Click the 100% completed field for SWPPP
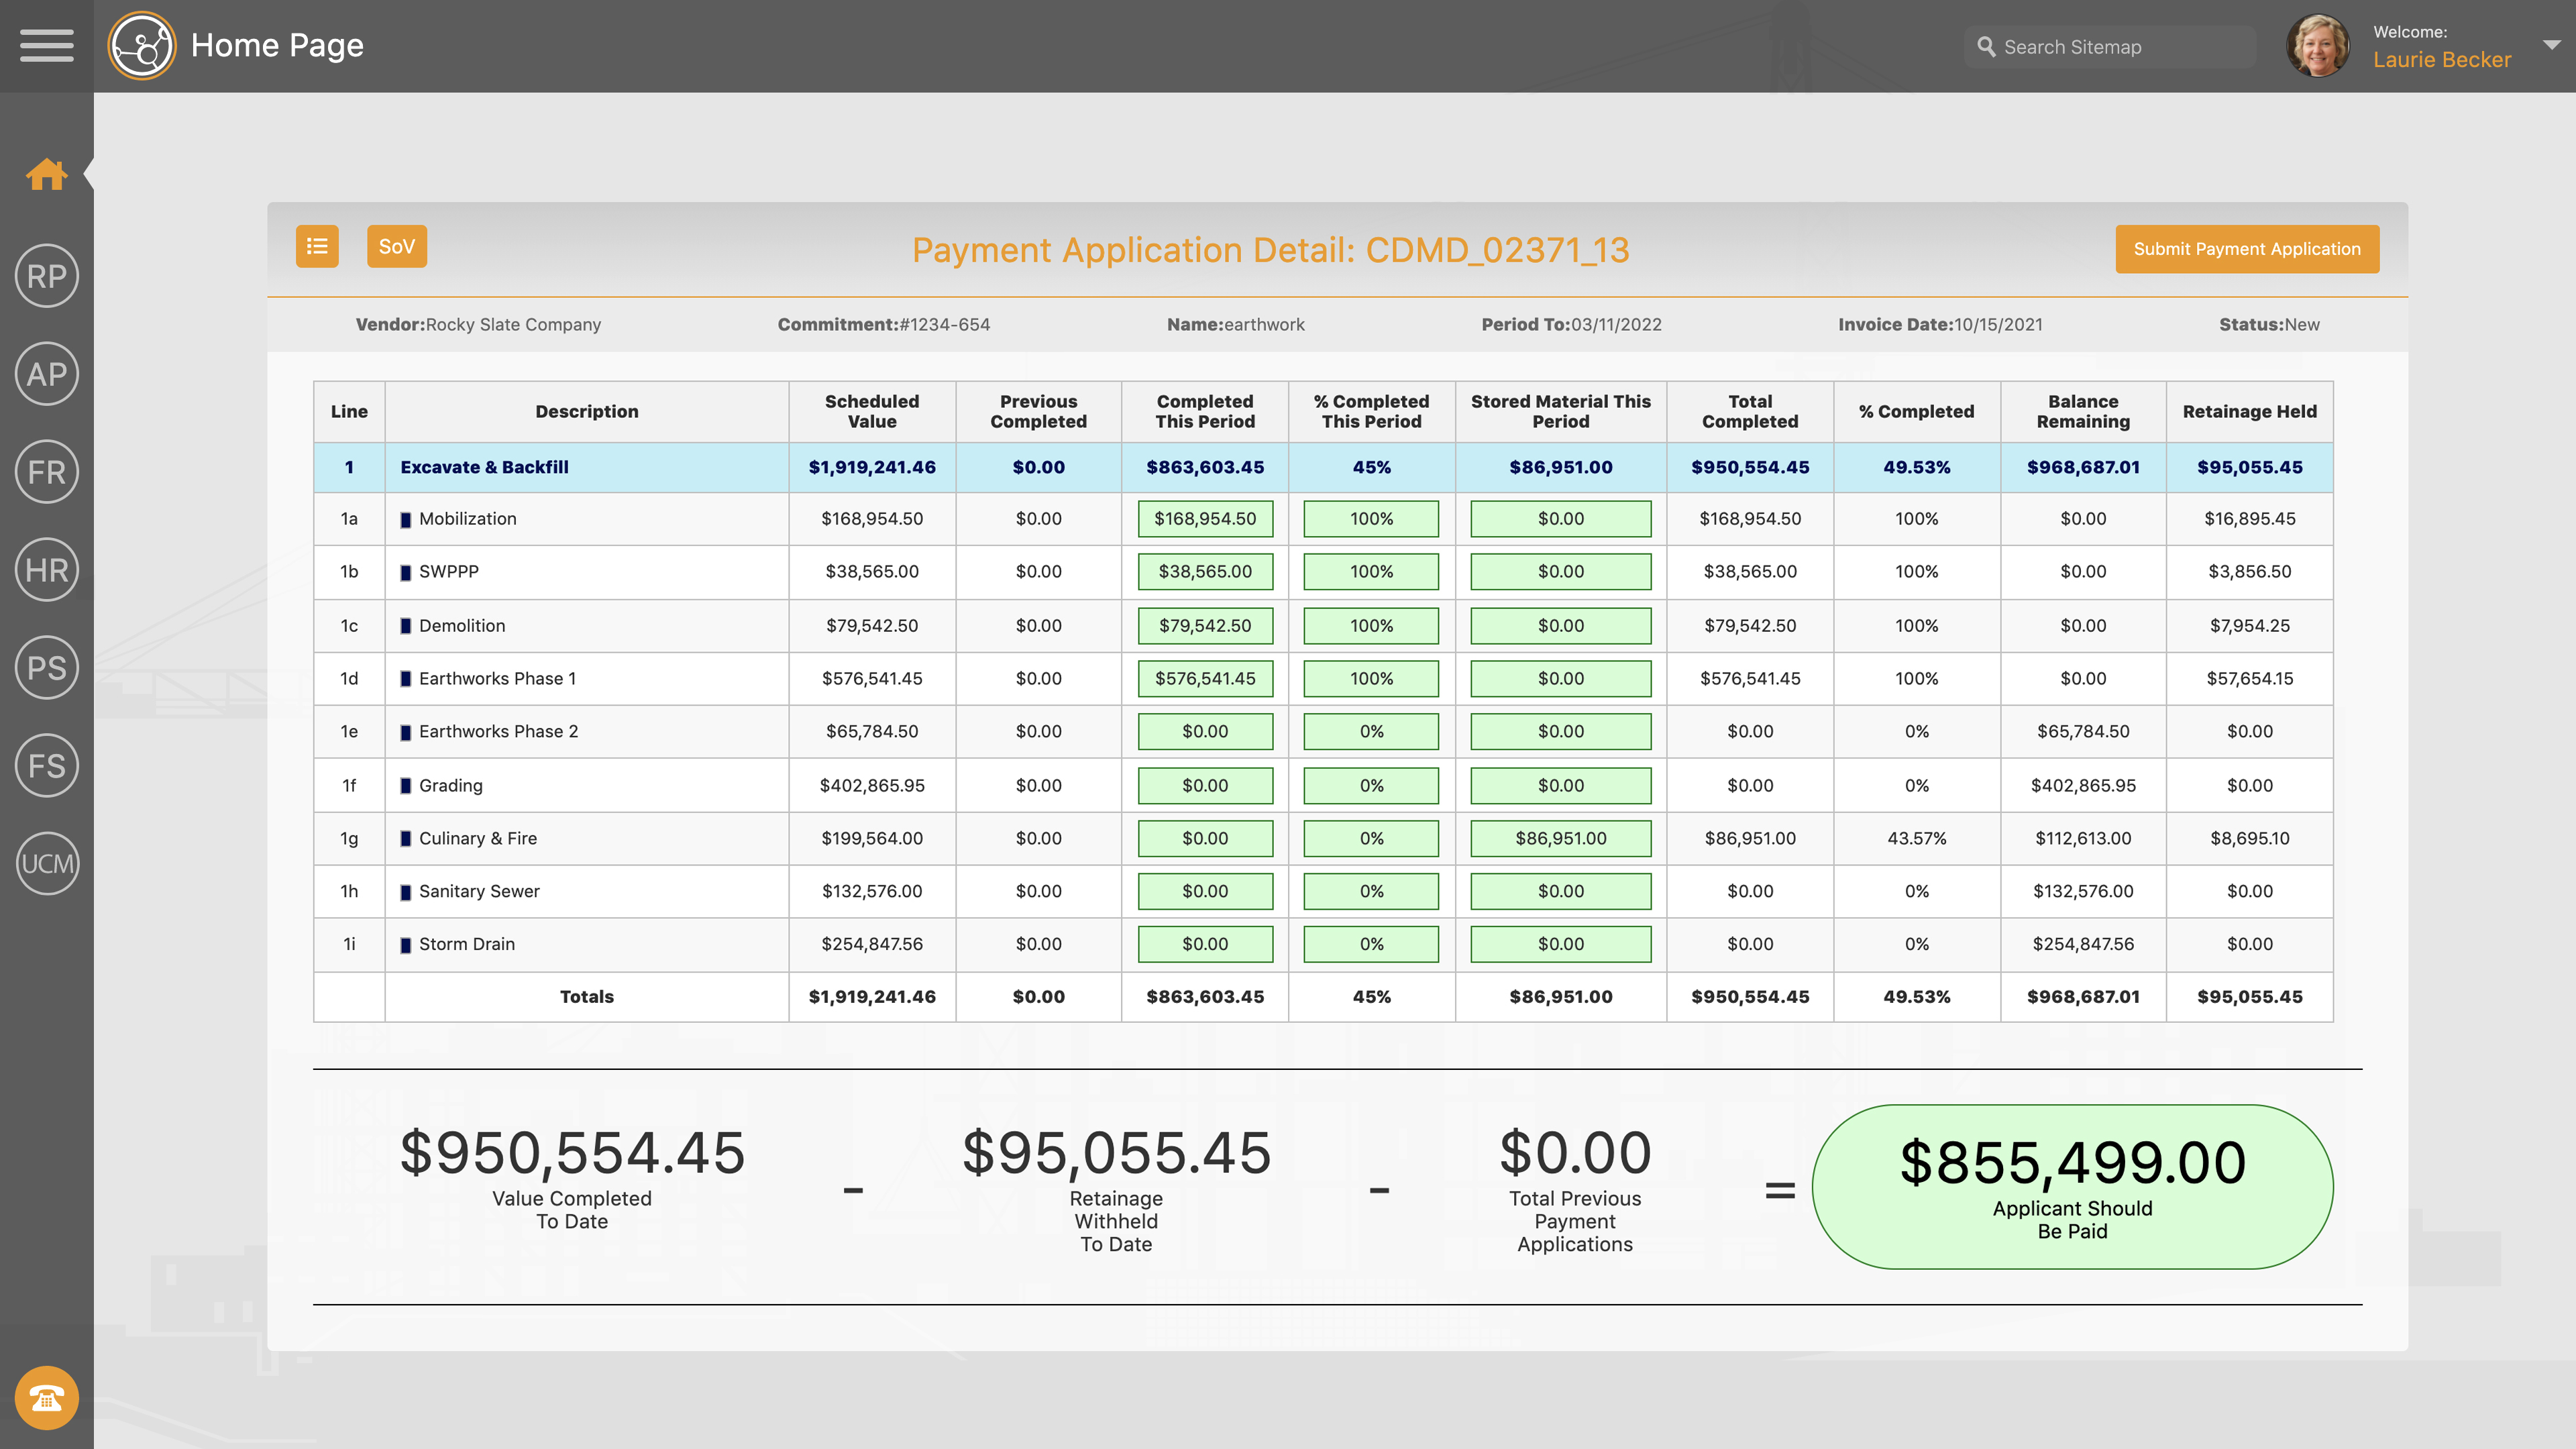This screenshot has height=1449, width=2576. (1371, 571)
